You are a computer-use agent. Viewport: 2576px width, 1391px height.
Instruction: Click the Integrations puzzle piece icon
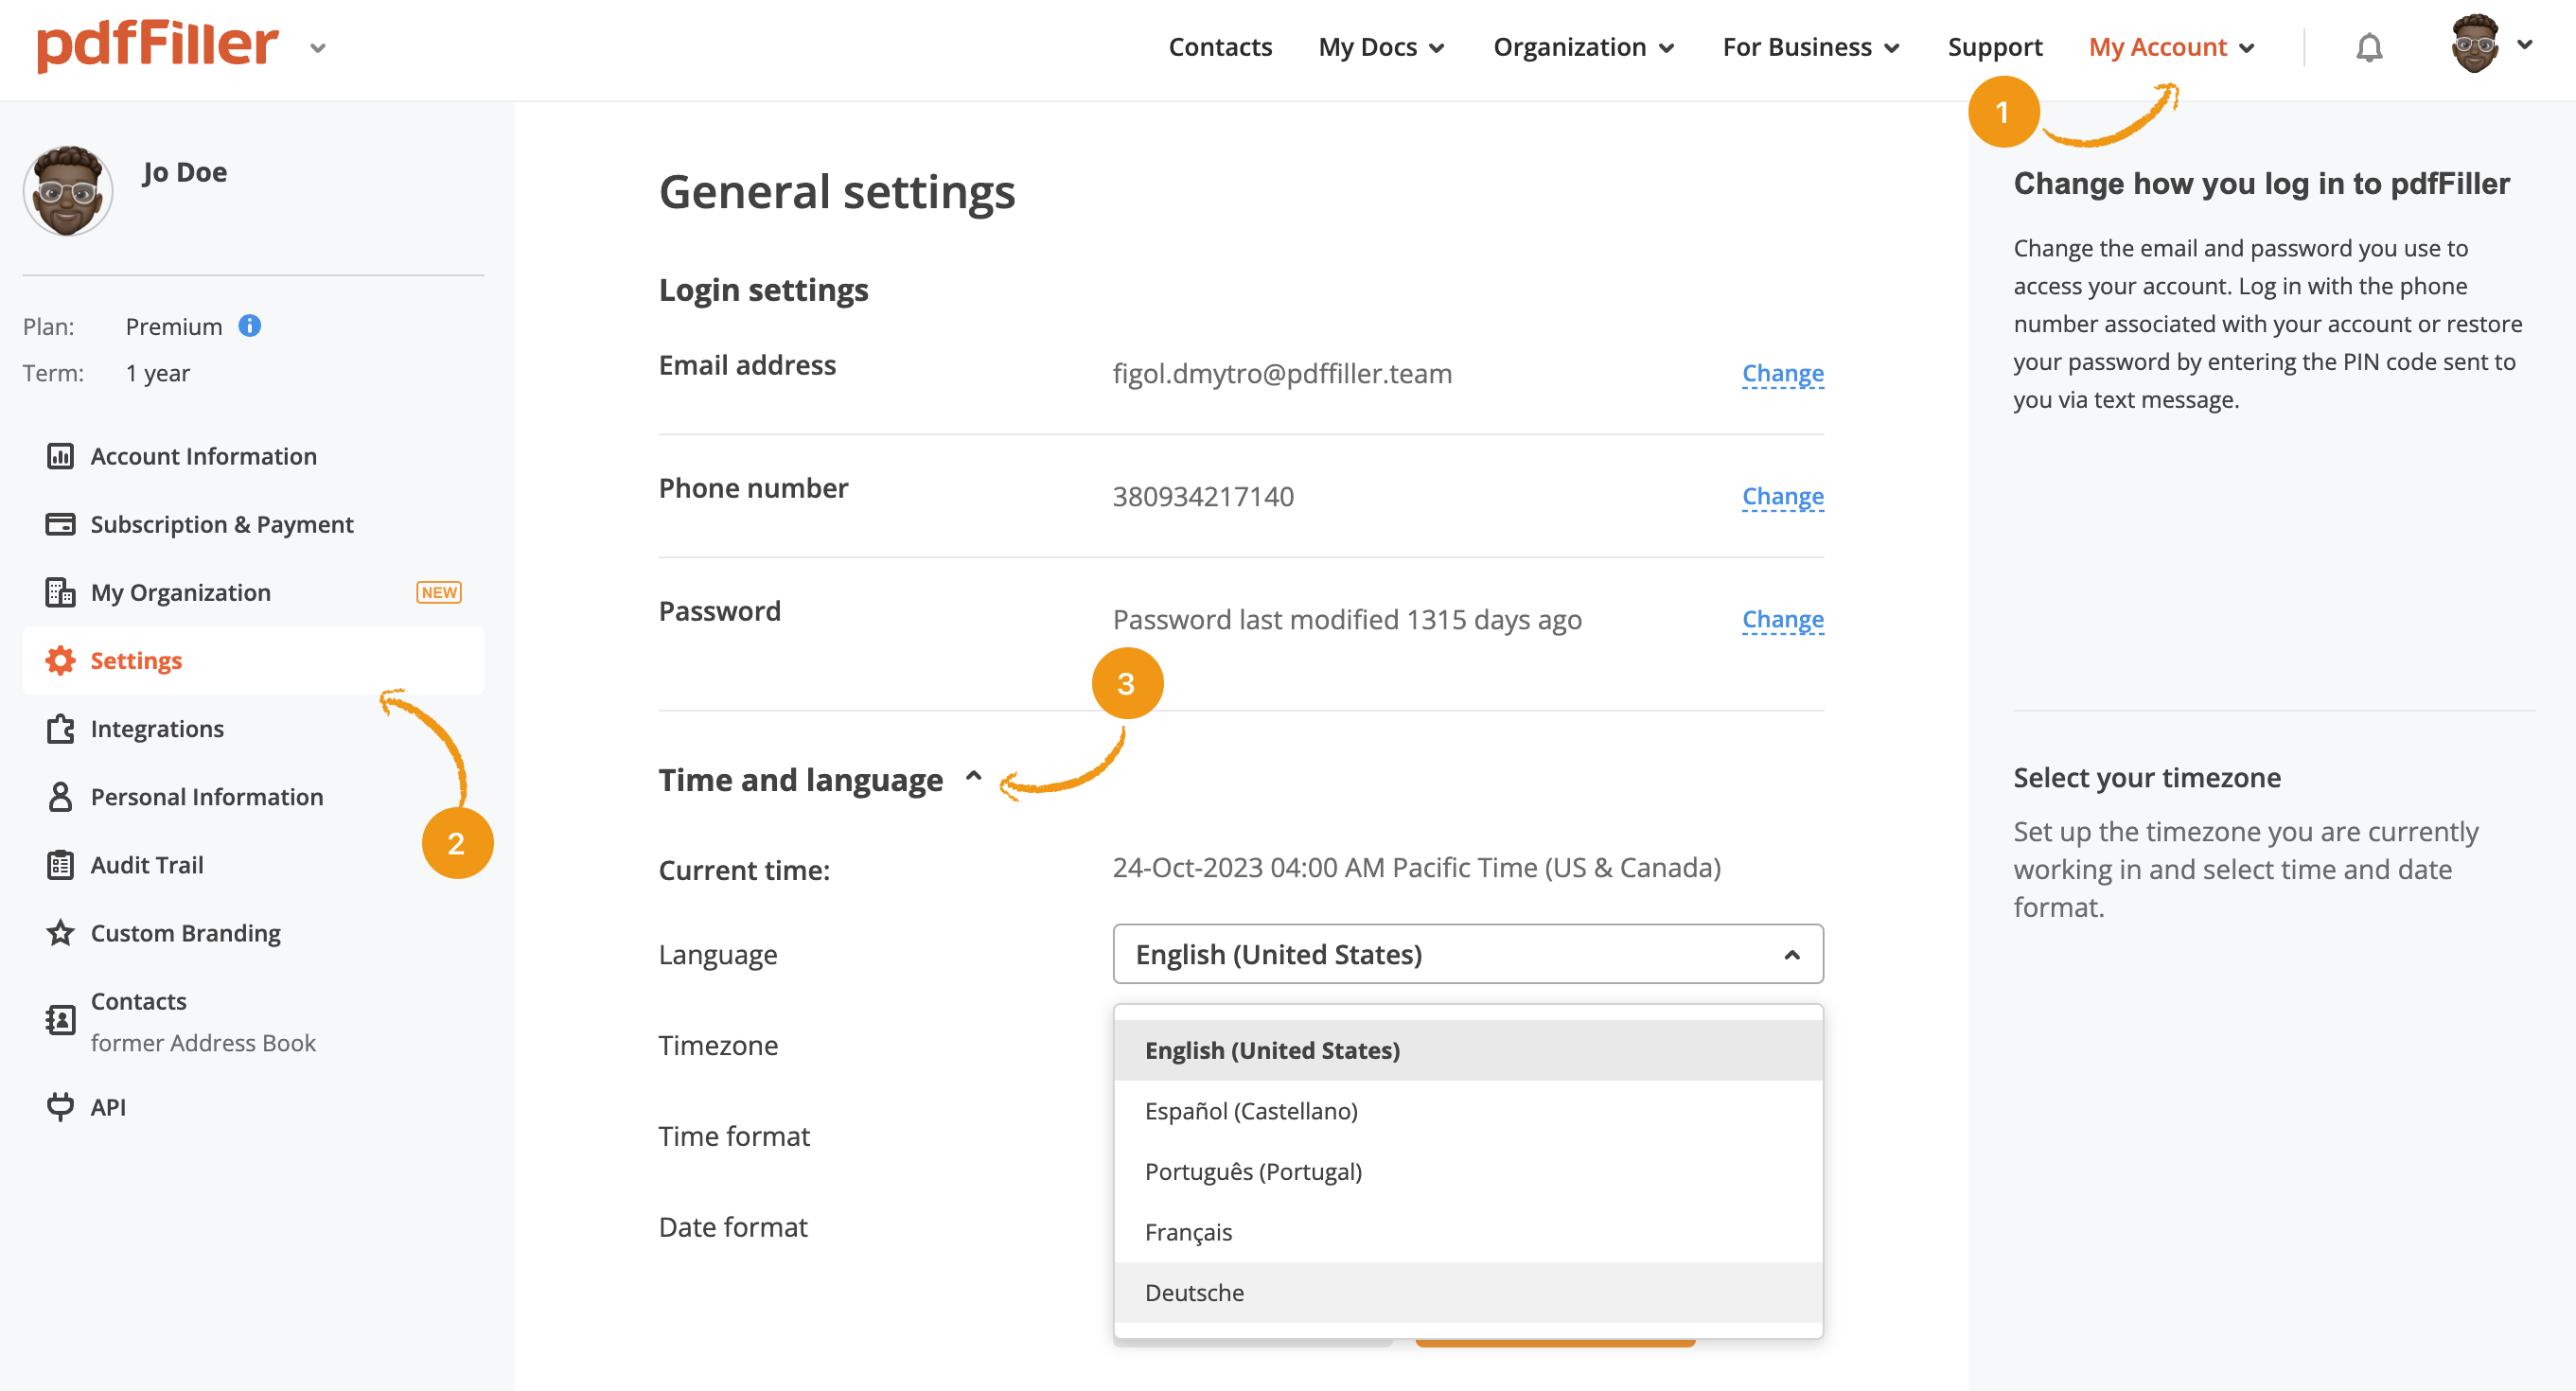coord(60,729)
